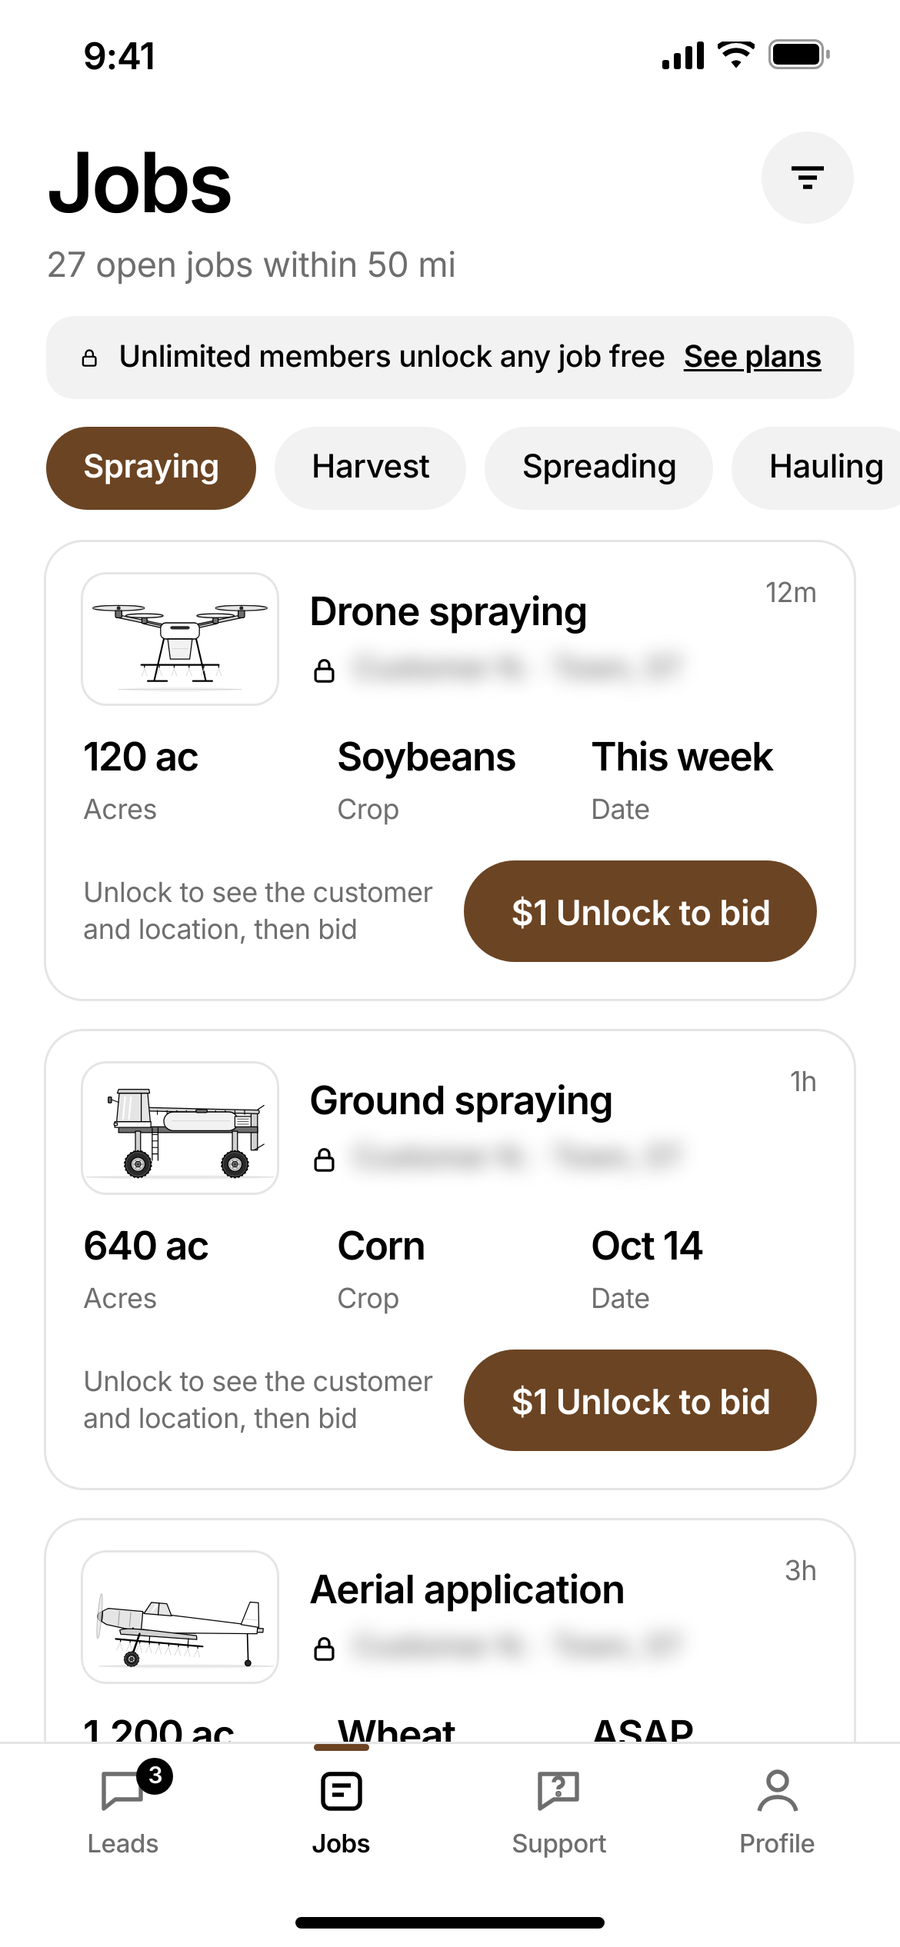The width and height of the screenshot is (900, 1947).
Task: View the aerial plane thumbnail image
Action: point(180,1617)
